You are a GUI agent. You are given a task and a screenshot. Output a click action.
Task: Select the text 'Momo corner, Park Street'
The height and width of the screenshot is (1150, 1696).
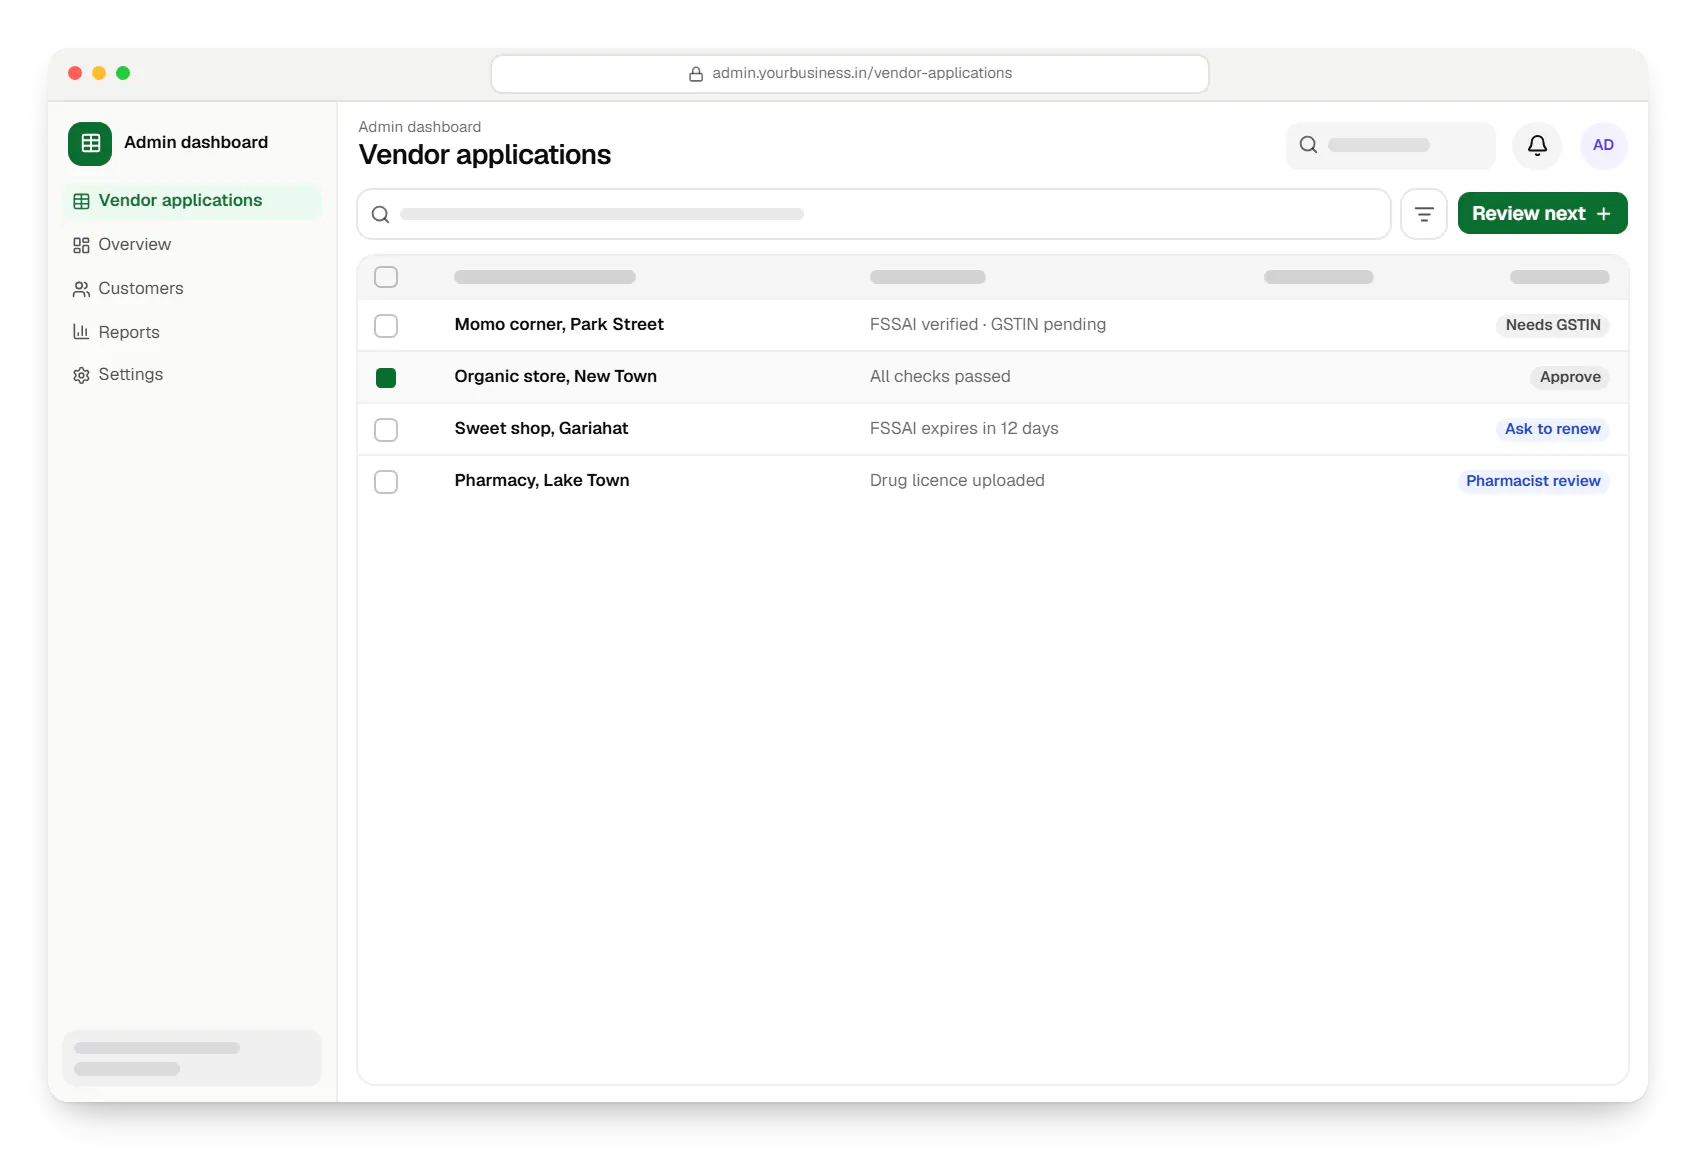559,324
